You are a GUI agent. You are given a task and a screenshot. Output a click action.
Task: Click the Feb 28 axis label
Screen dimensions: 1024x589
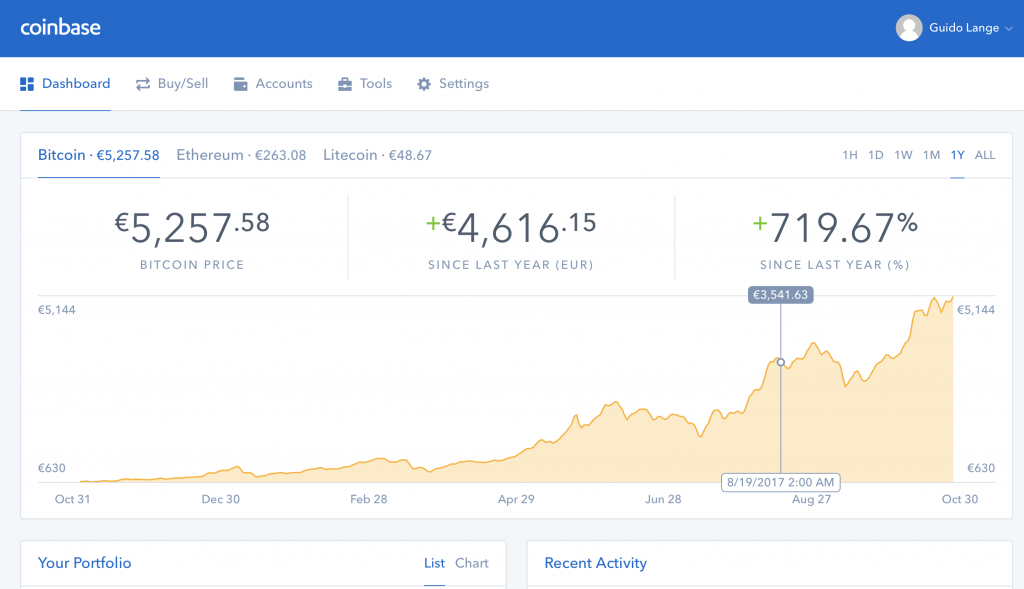pos(368,500)
